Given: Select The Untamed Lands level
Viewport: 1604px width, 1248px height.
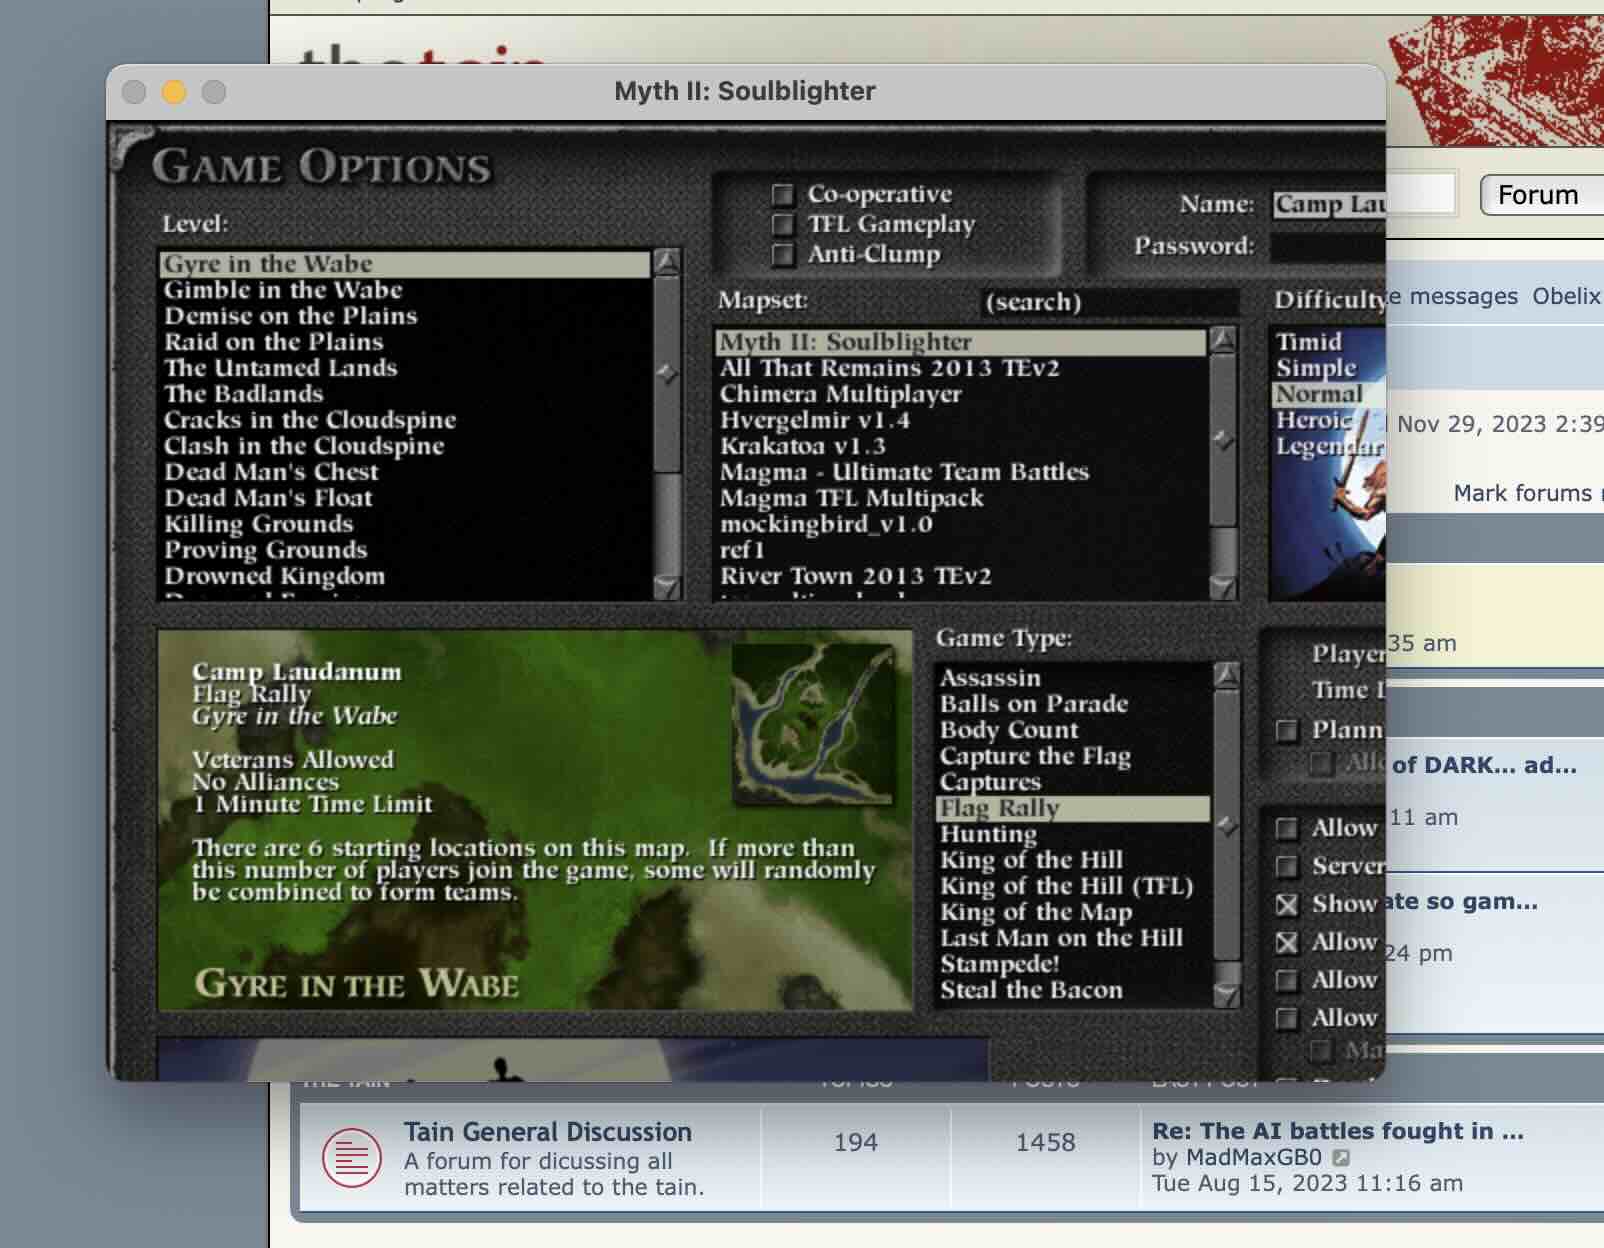Looking at the screenshot, I should [x=404, y=368].
